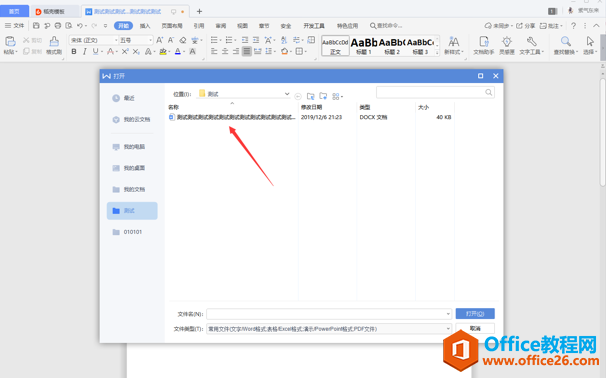606x378 pixels.
Task: Click the Print icon in quick toolbar
Action: [58, 26]
